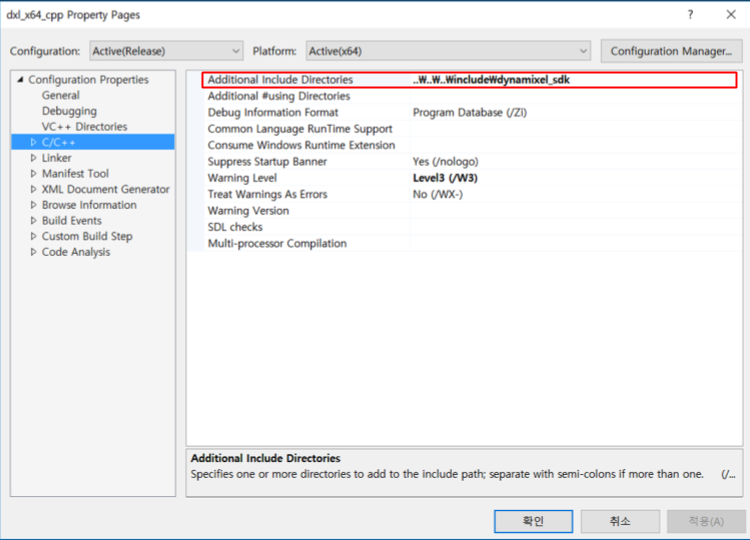Expand the Build Events node
750x540 pixels.
[33, 220]
